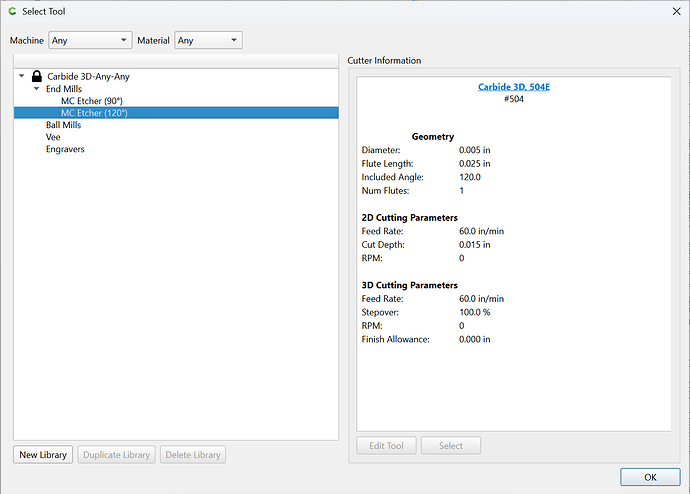Click the Duplicate Library button

(x=116, y=454)
